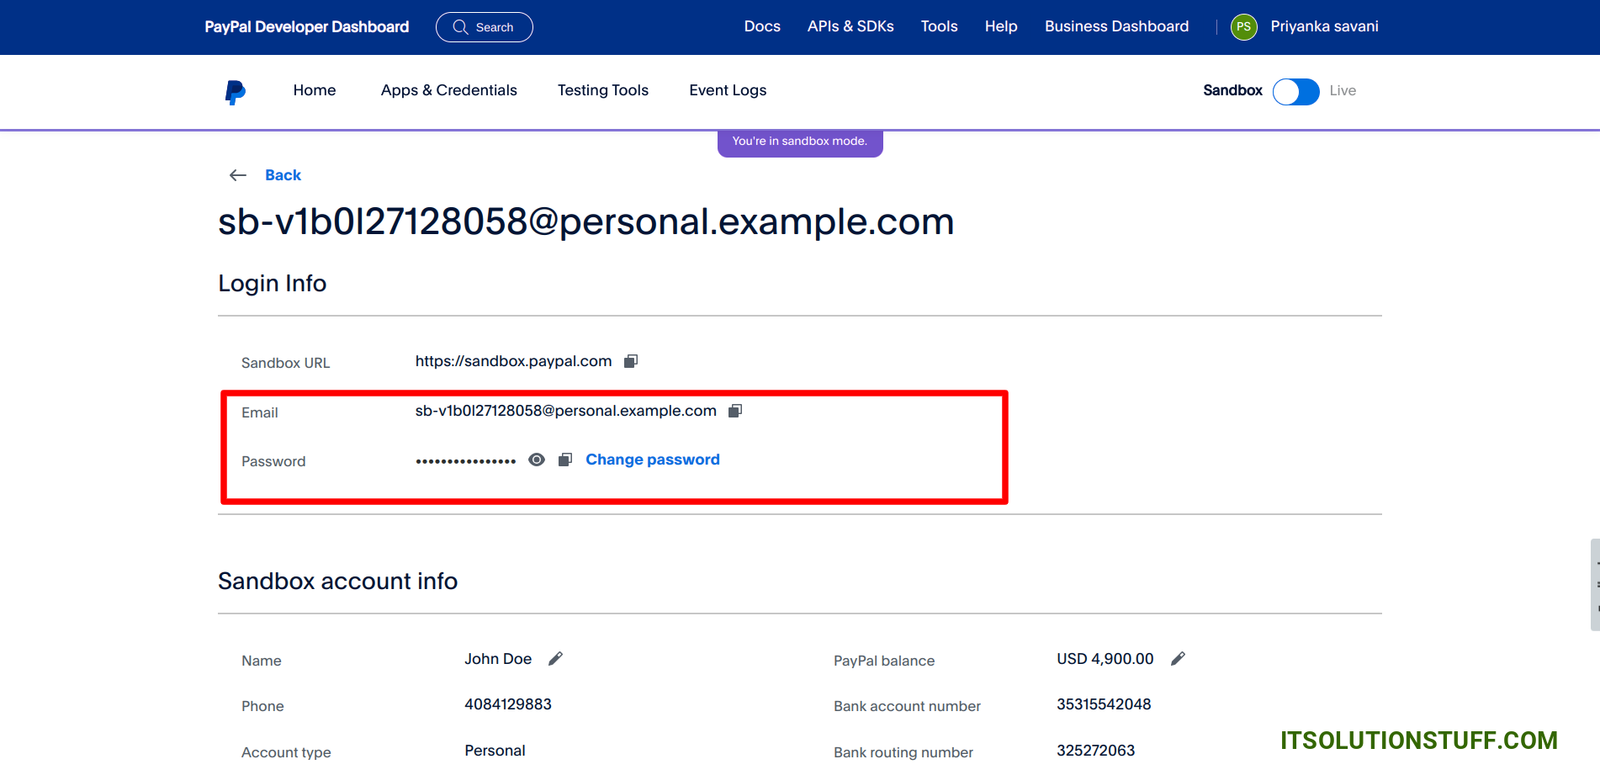Open the Search box in header

484,27
